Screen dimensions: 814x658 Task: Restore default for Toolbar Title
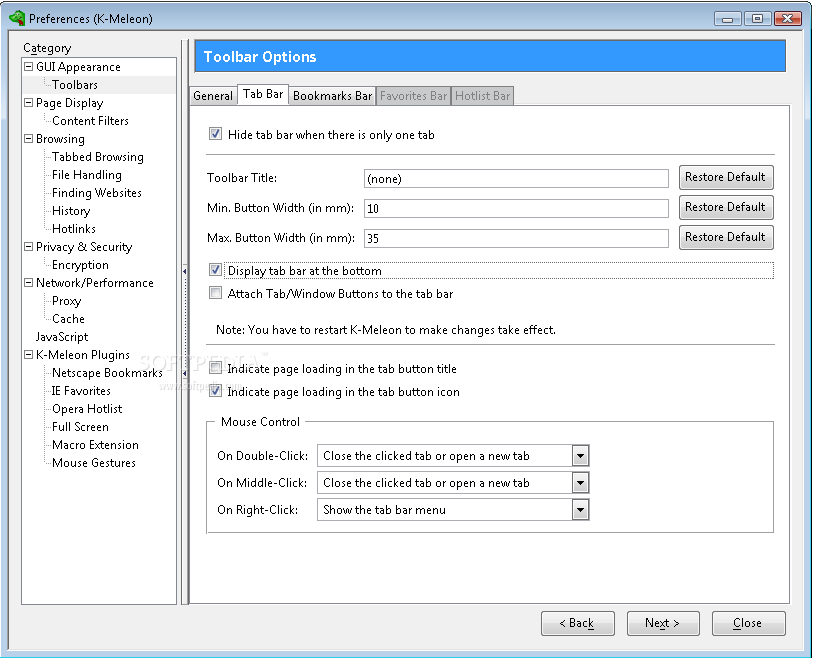[726, 178]
